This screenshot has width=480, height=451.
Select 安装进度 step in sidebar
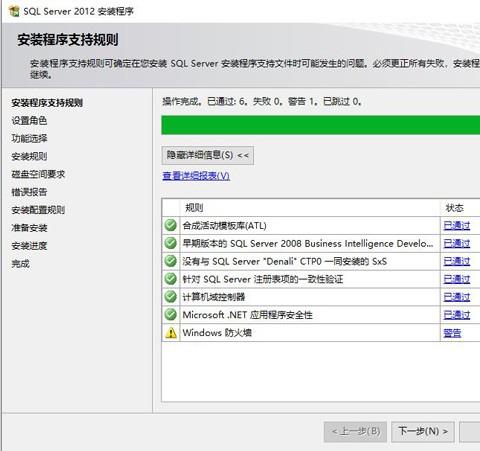click(x=29, y=246)
